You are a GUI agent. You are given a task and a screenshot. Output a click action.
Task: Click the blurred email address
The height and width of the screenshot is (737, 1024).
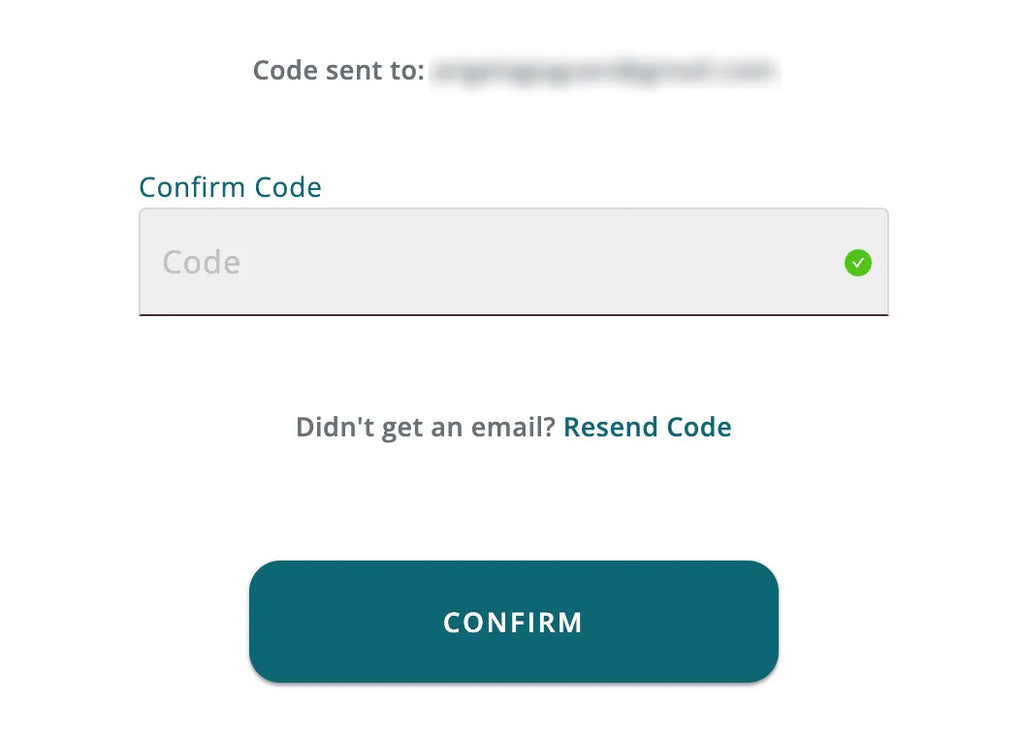(x=604, y=71)
